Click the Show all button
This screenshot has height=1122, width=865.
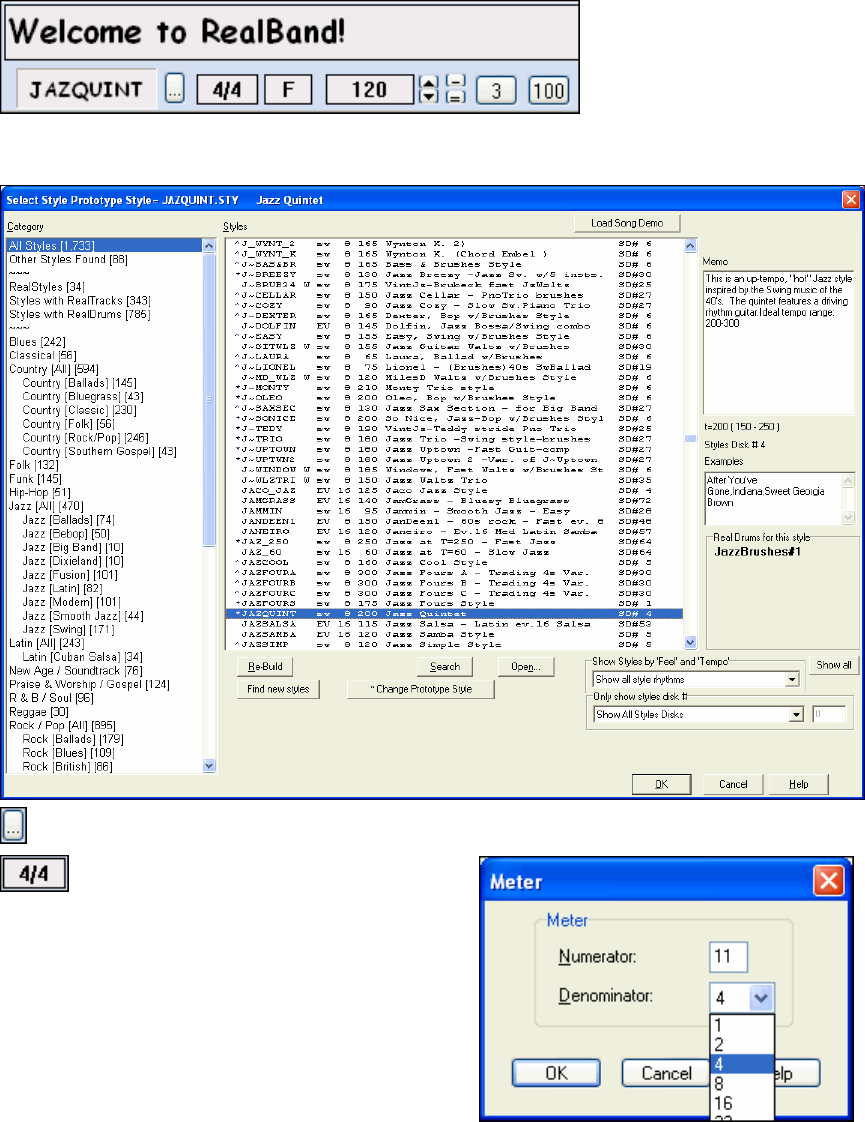click(834, 665)
